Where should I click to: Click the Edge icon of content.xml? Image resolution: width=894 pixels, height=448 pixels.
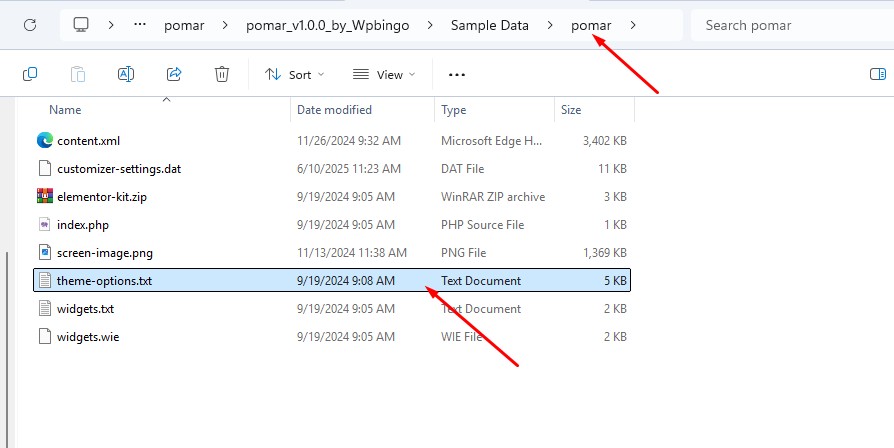[44, 140]
